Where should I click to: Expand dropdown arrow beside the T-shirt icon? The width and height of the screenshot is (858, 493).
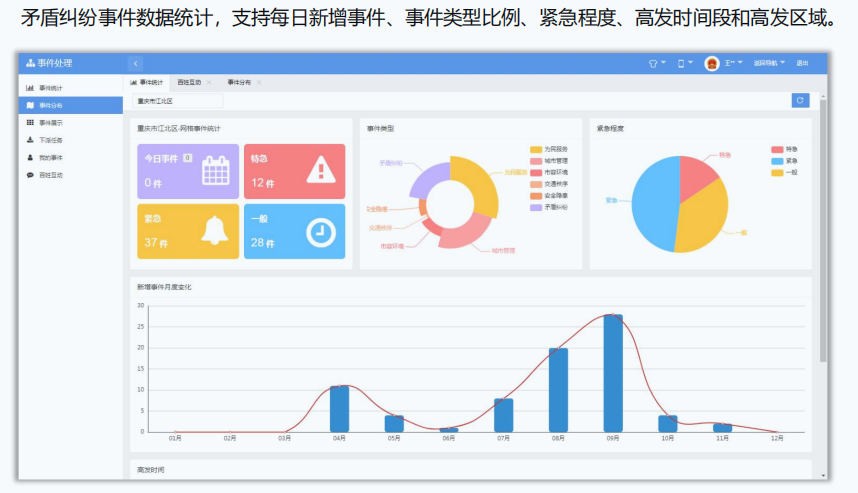pos(663,62)
